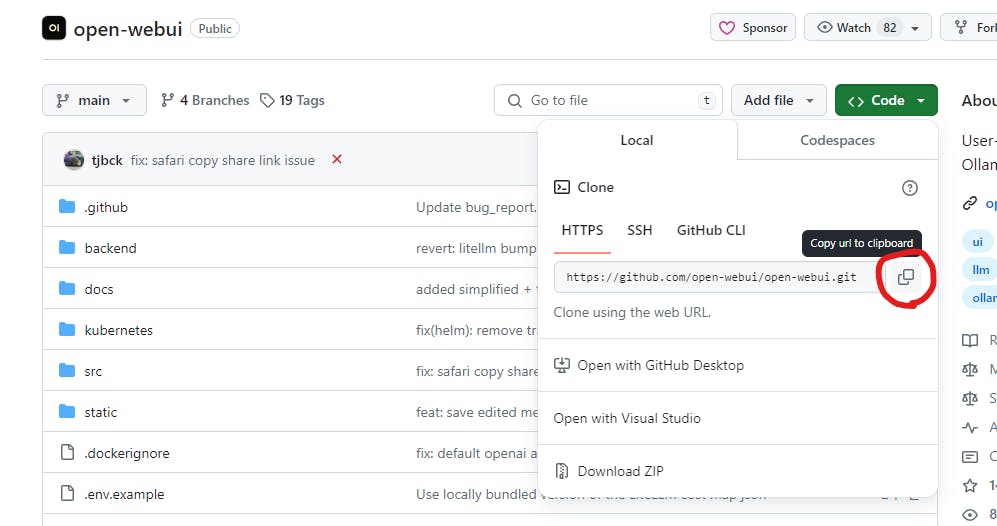The image size is (997, 526).
Task: Click tjbck's avatar image
Action: [x=74, y=160]
